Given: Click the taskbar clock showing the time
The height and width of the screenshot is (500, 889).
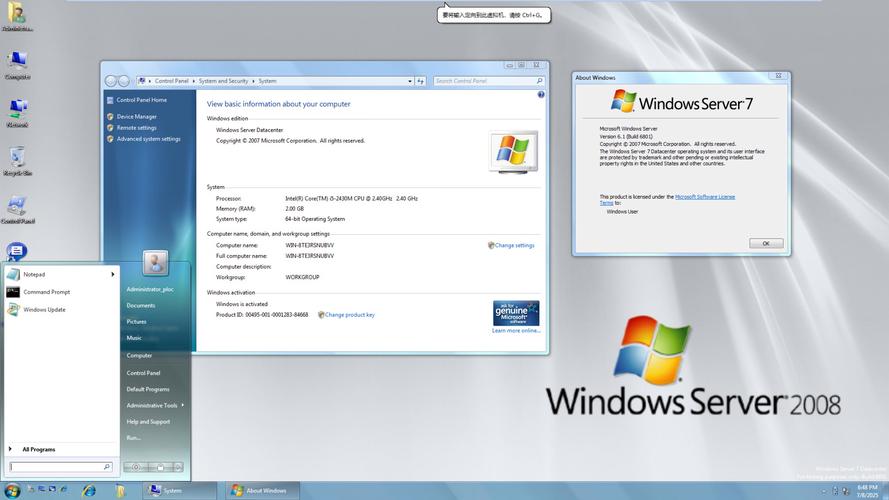Looking at the screenshot, I should [x=867, y=491].
